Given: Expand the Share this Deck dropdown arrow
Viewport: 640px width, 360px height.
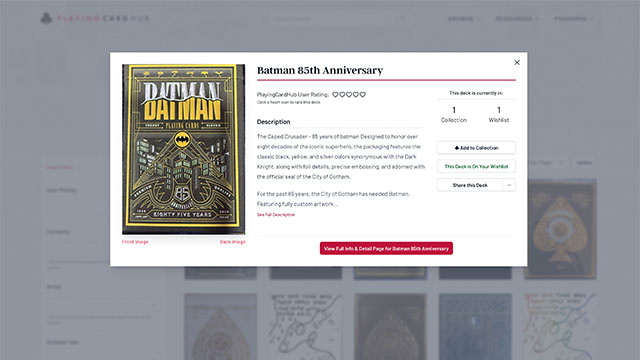Looking at the screenshot, I should [x=509, y=185].
